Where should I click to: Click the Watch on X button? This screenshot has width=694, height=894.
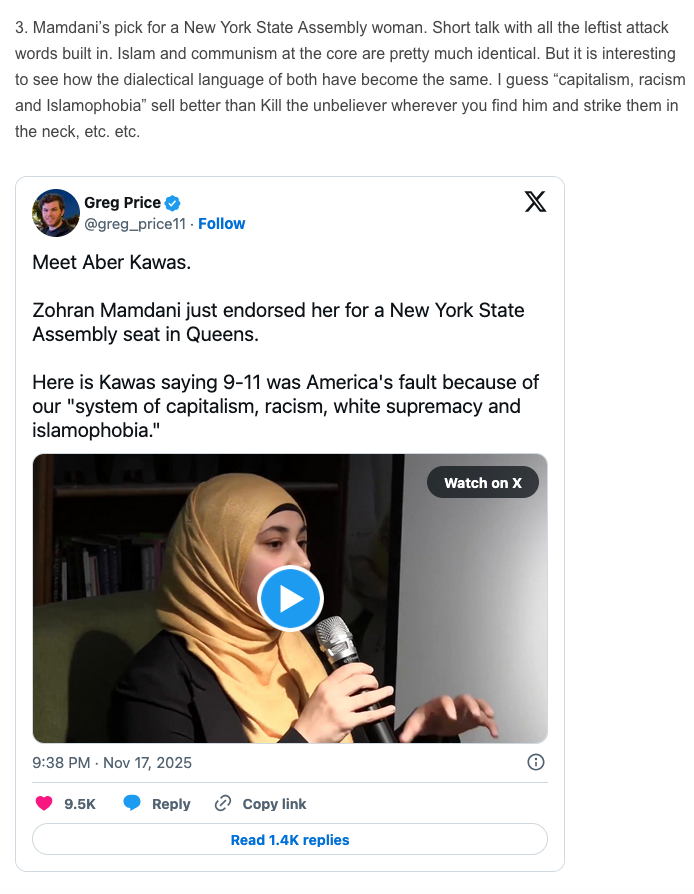coord(482,482)
